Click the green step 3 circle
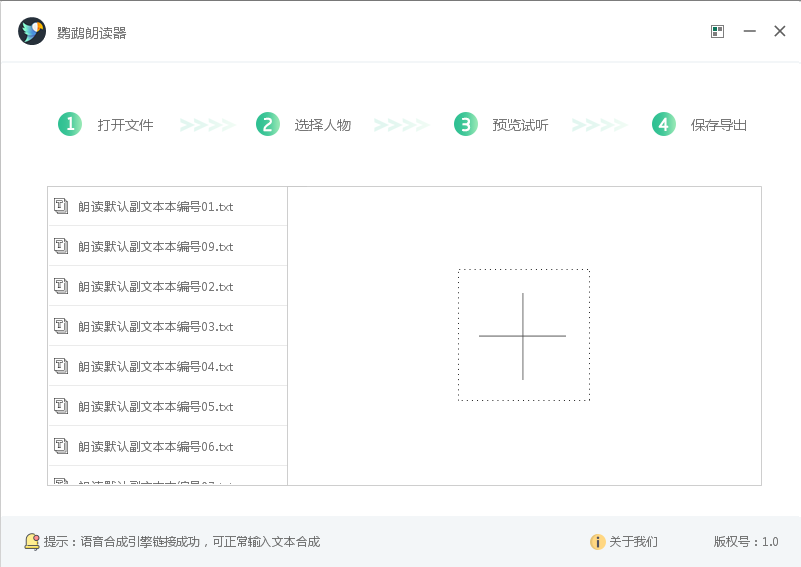 tap(466, 124)
